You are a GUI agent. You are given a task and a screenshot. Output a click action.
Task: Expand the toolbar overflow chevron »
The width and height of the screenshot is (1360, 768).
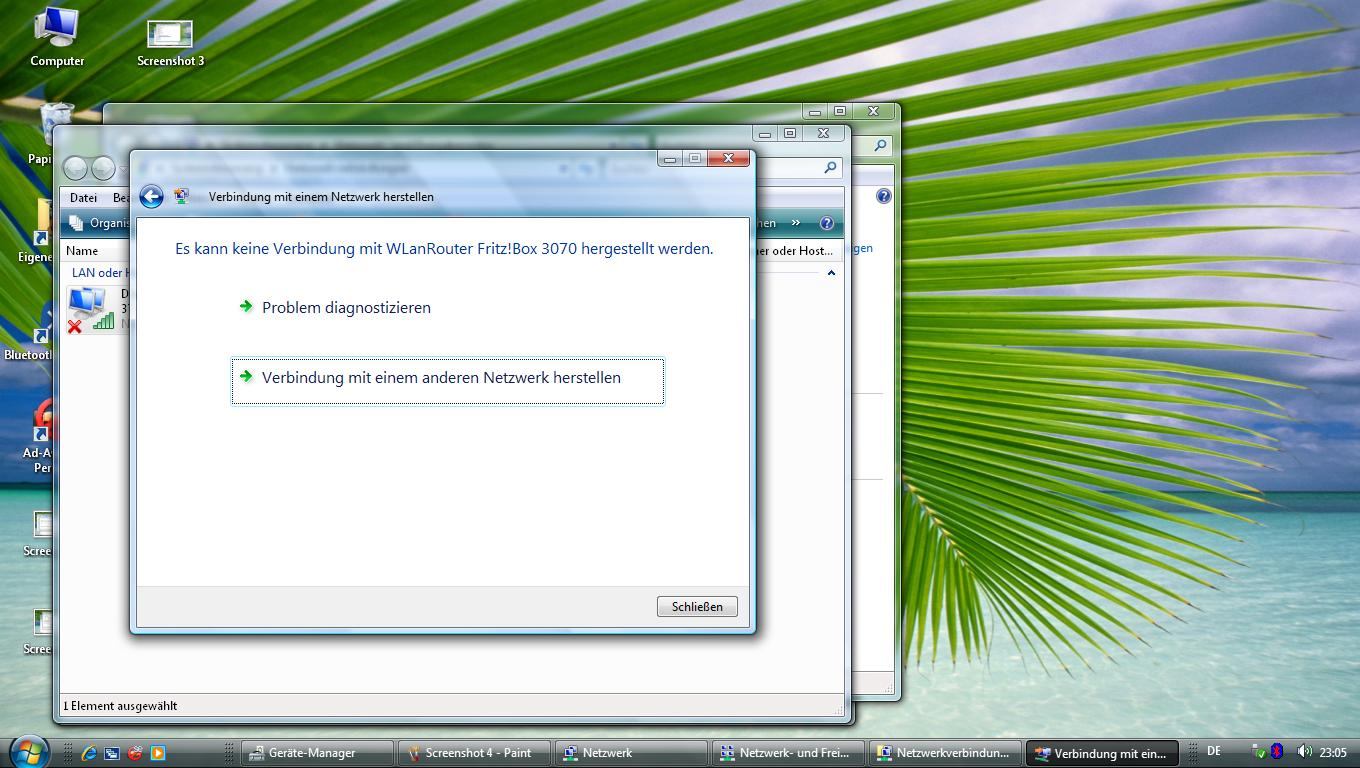tap(796, 223)
